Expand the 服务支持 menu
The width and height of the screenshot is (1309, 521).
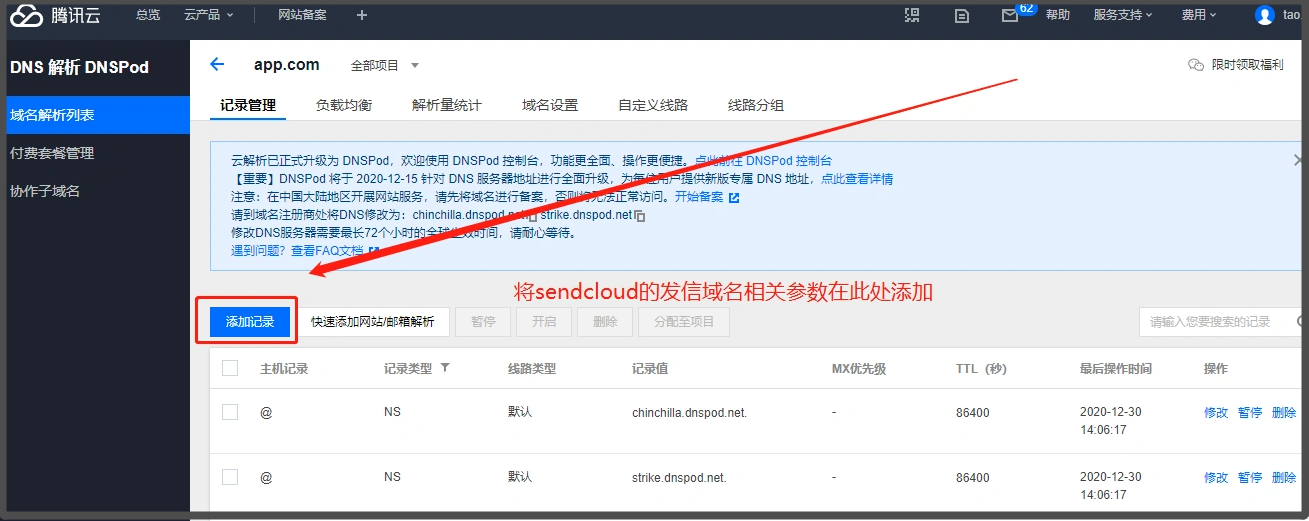(1123, 15)
